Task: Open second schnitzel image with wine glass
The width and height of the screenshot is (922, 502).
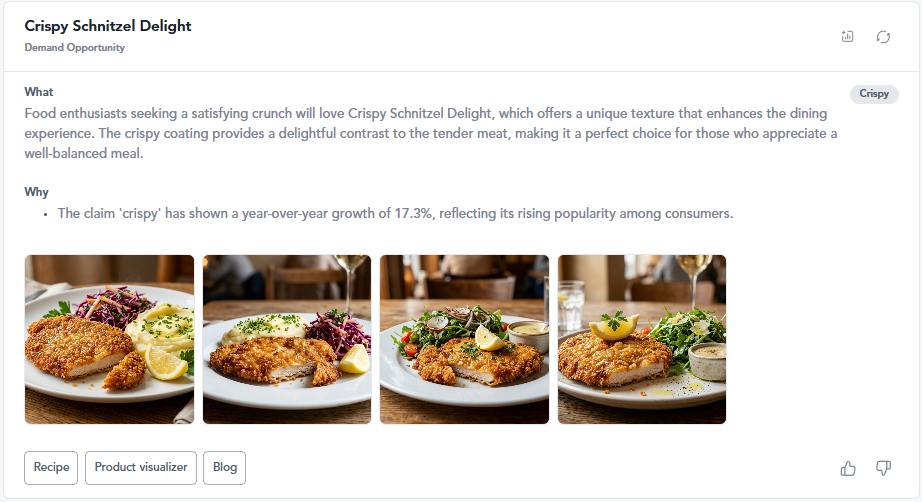Action: tap(287, 339)
